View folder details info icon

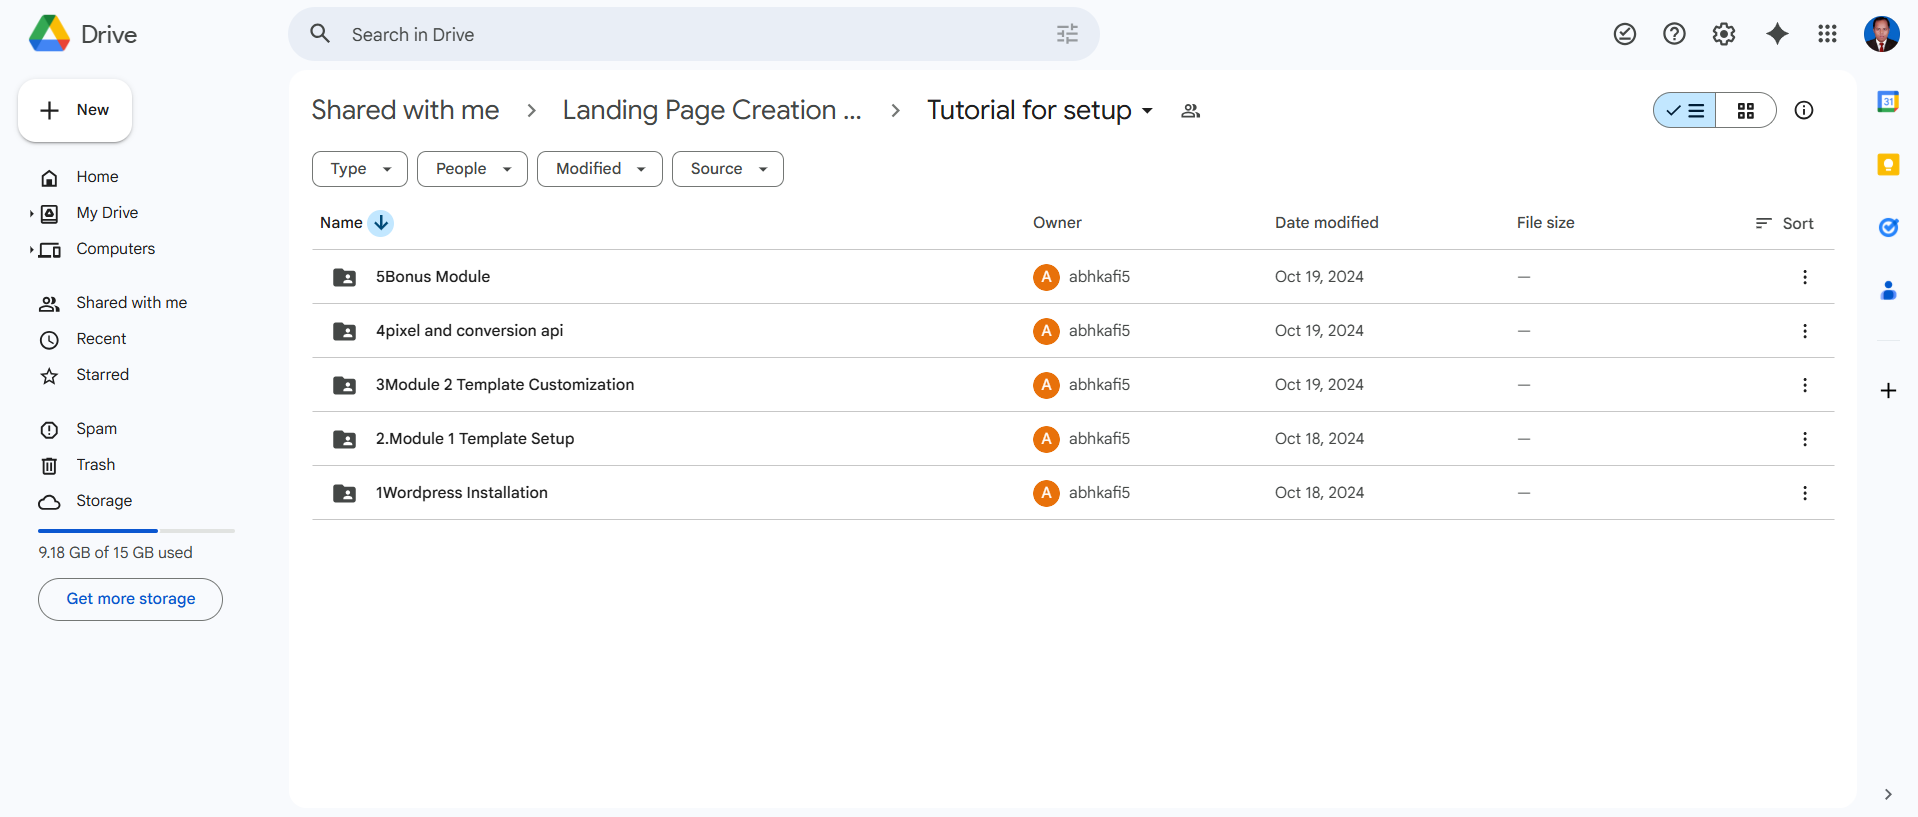pos(1803,110)
